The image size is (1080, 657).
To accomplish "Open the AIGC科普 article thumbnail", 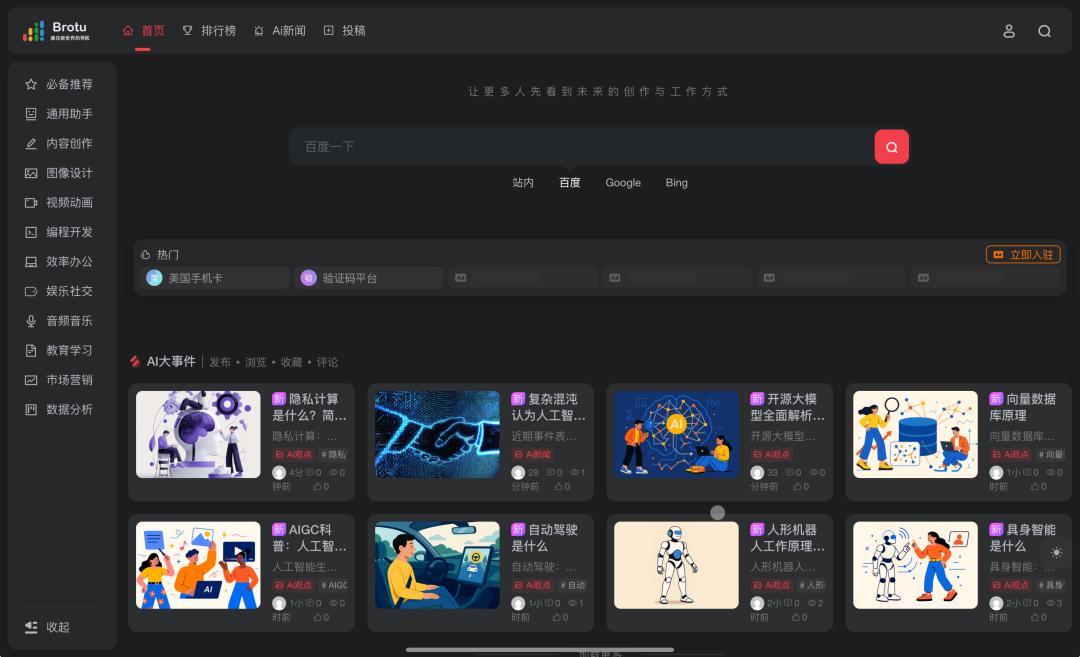I will 198,565.
